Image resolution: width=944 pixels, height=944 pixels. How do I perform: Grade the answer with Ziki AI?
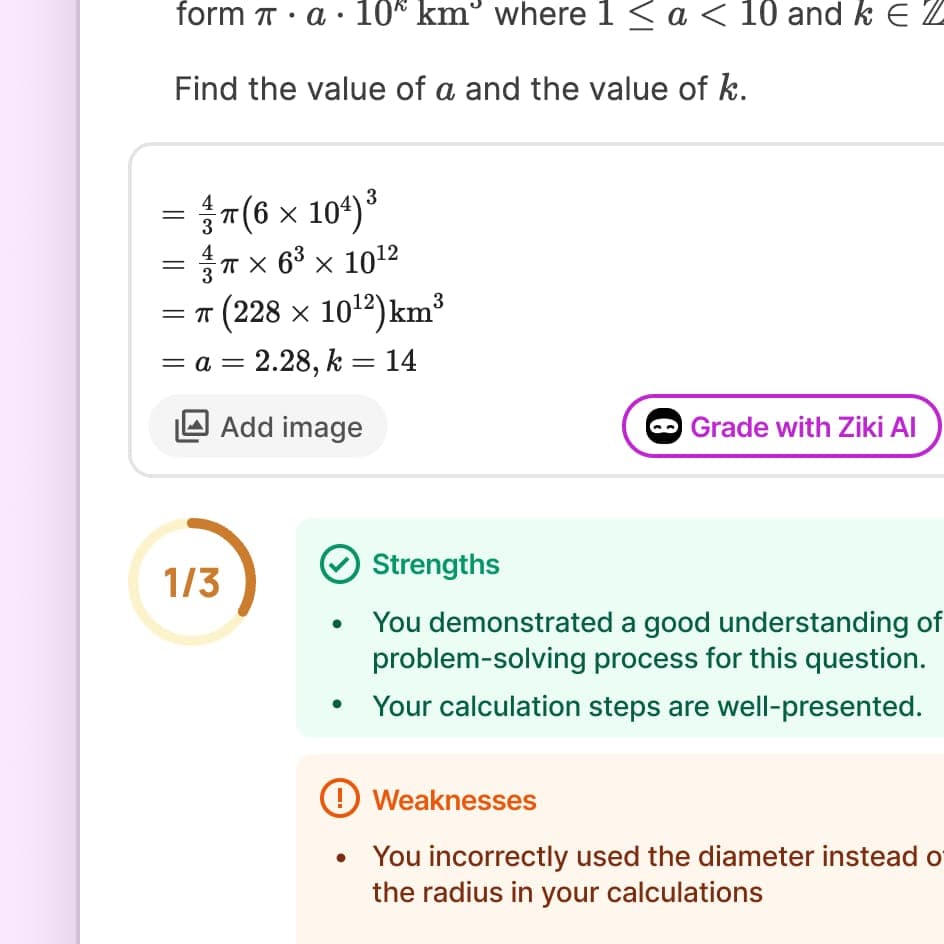(x=781, y=426)
